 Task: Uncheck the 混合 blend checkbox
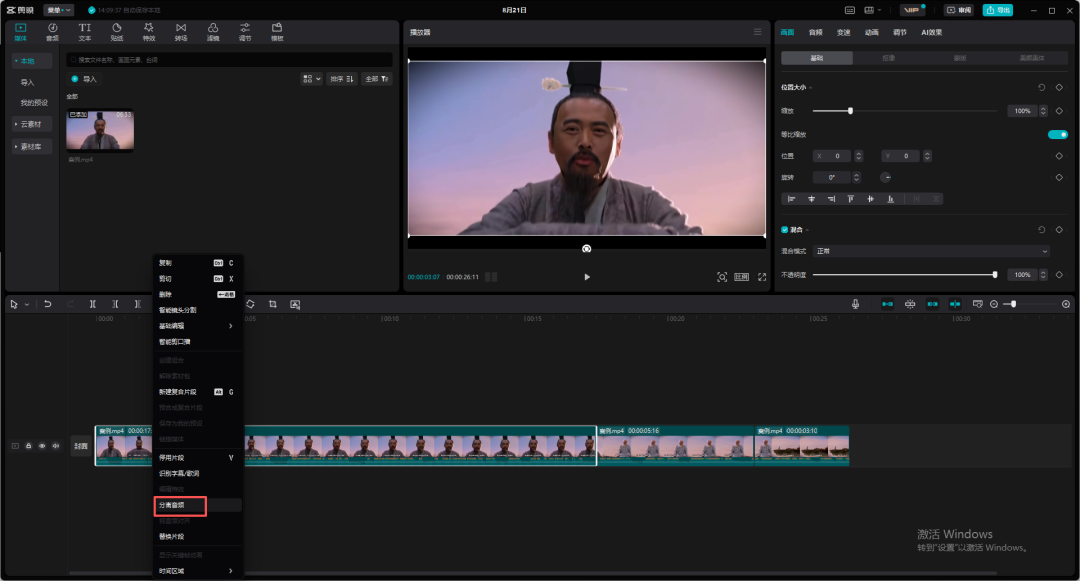[x=785, y=230]
